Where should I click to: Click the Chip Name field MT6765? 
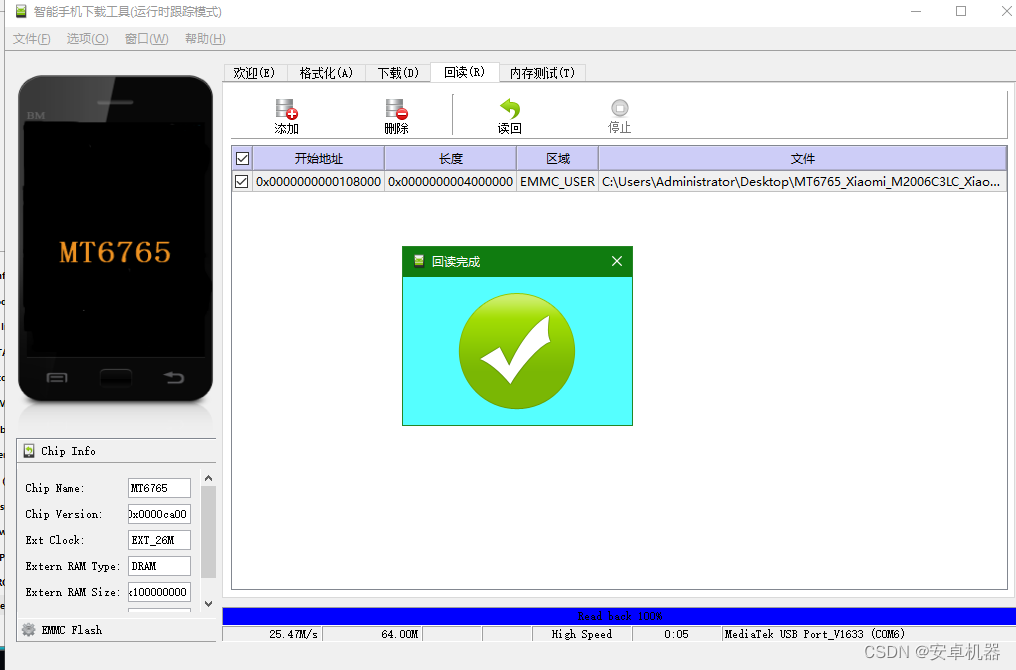pos(159,488)
